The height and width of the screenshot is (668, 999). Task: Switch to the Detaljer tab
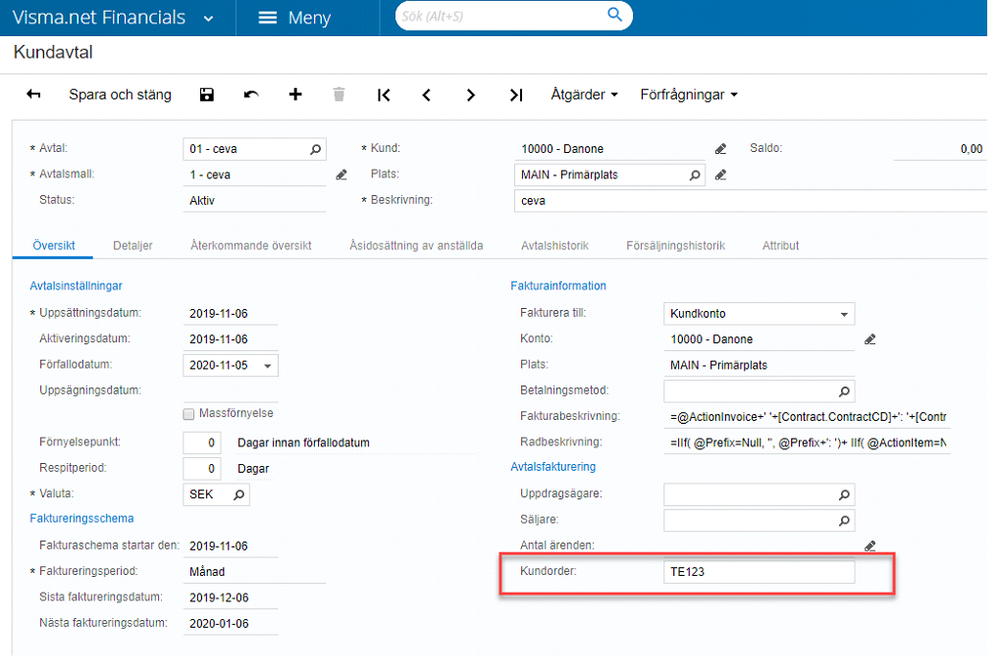[133, 245]
